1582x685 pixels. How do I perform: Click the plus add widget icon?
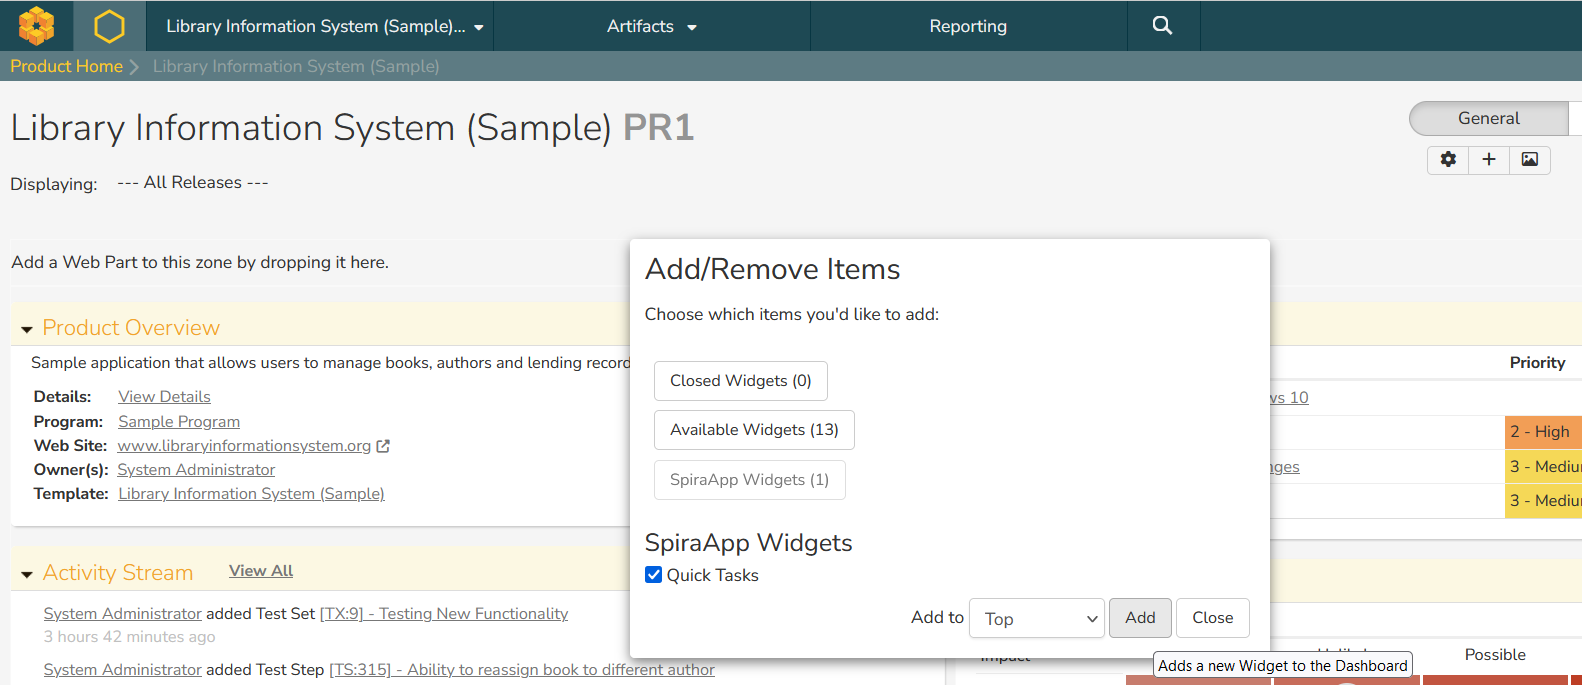(x=1489, y=159)
